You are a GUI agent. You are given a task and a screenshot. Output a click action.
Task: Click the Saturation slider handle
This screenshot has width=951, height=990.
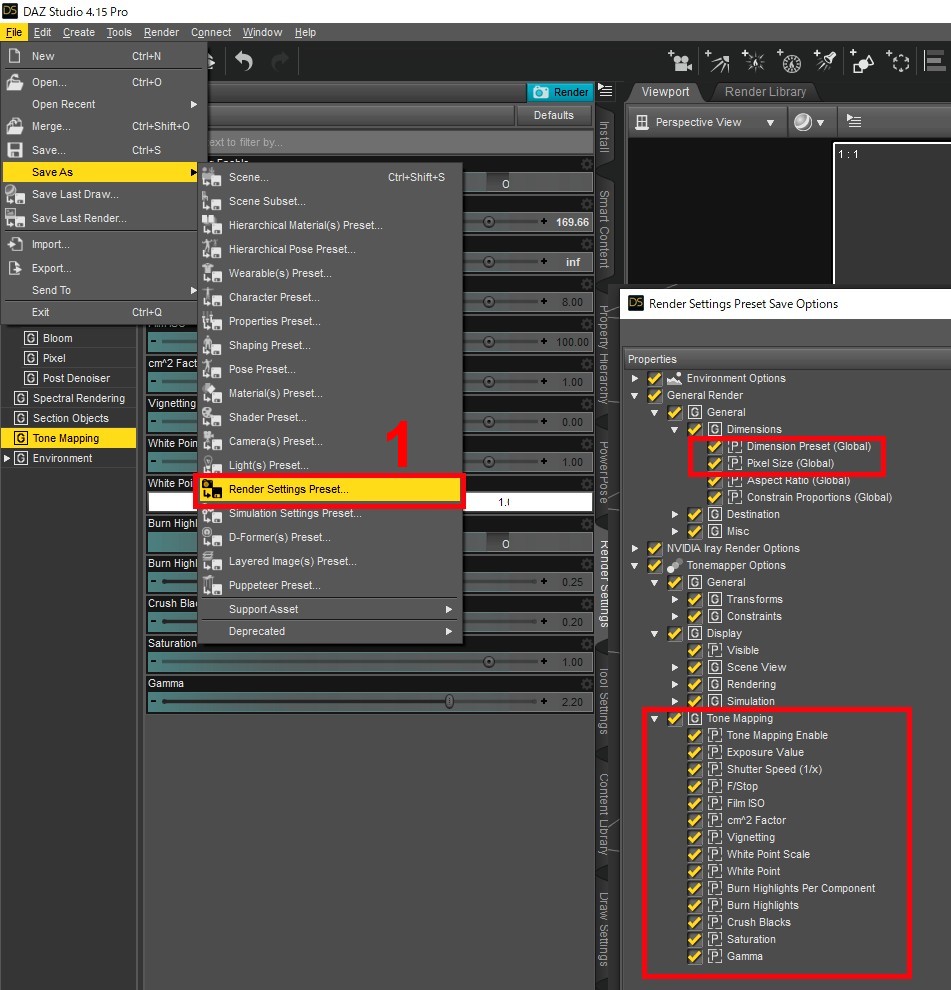pyautogui.click(x=488, y=662)
